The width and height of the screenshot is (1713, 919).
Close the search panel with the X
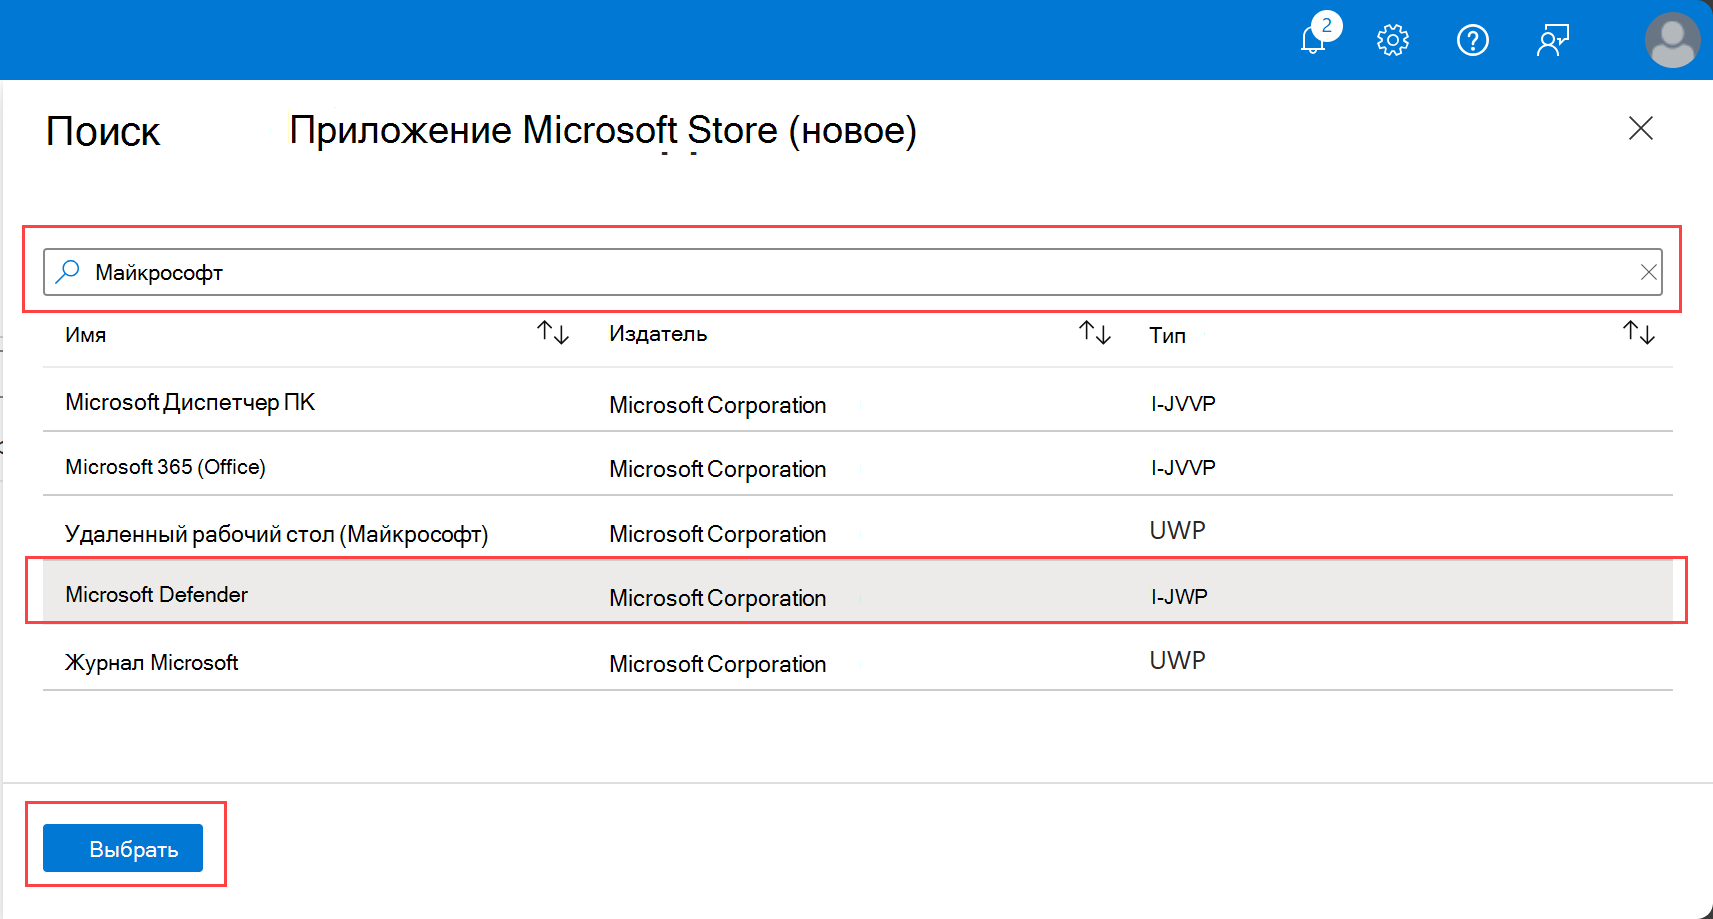click(x=1640, y=128)
